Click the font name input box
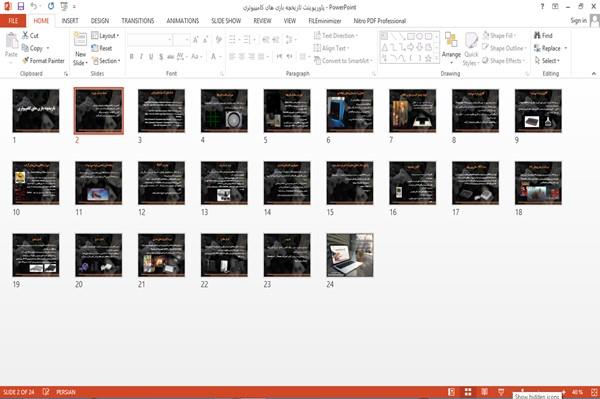 coord(149,39)
